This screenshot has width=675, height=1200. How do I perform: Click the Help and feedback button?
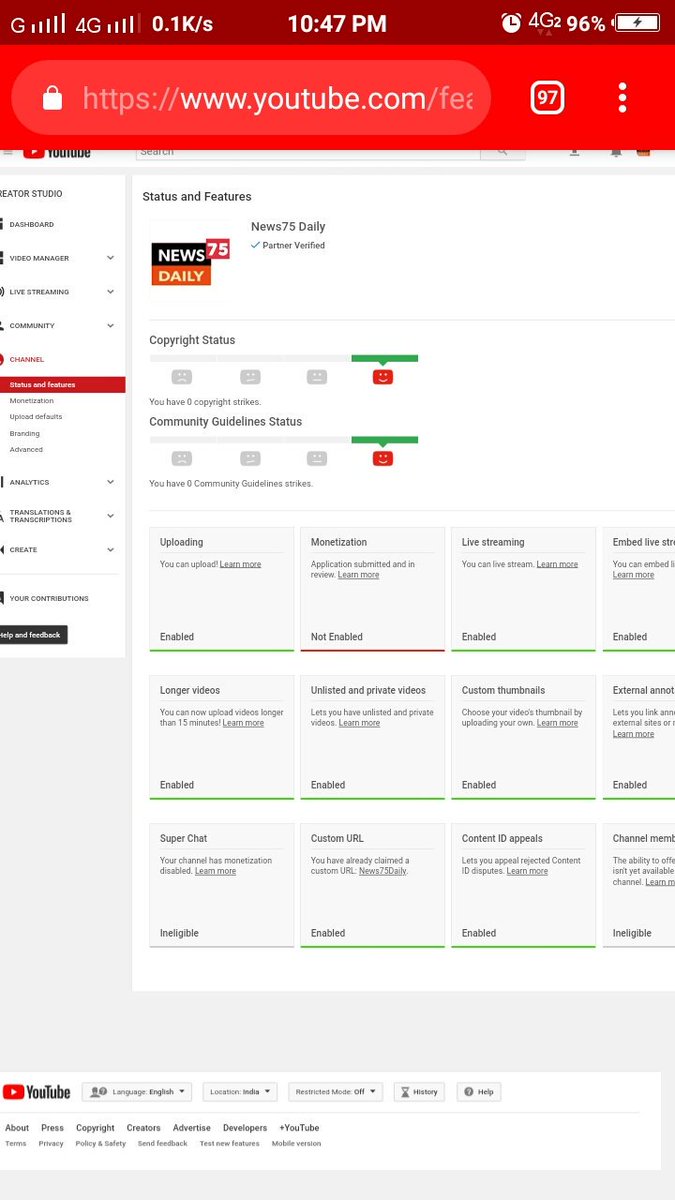click(31, 635)
